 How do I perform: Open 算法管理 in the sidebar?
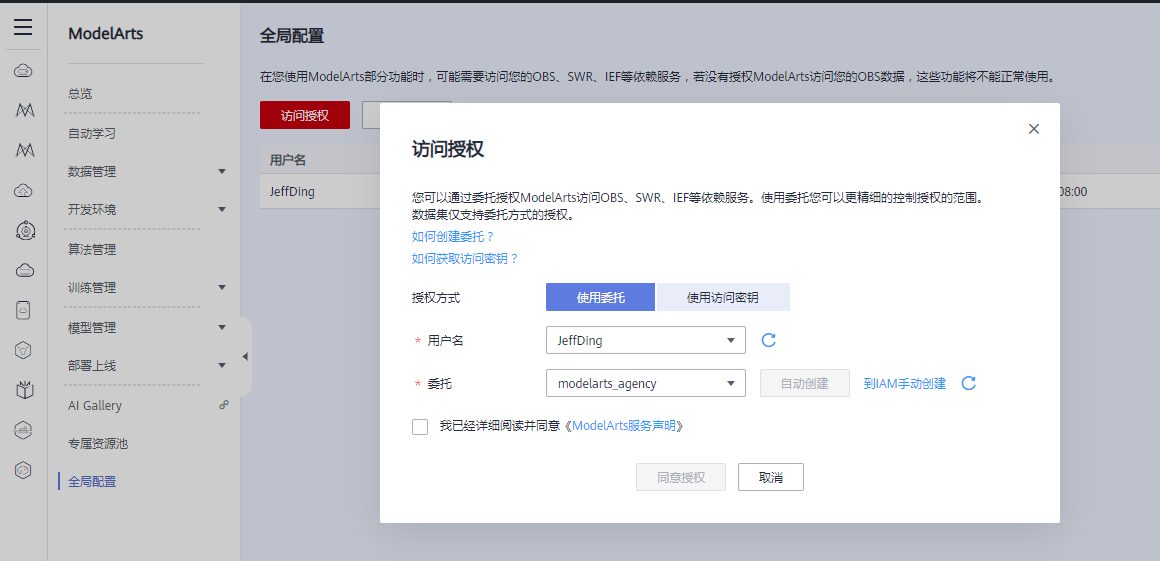[92, 249]
